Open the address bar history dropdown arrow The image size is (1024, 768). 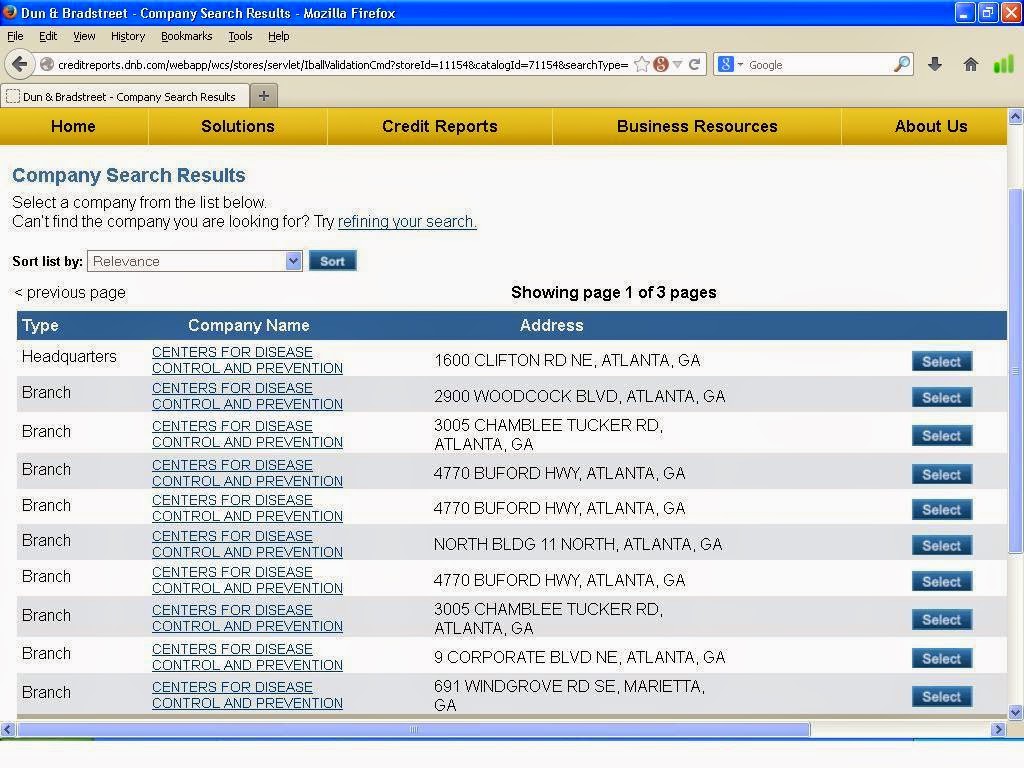(x=678, y=64)
